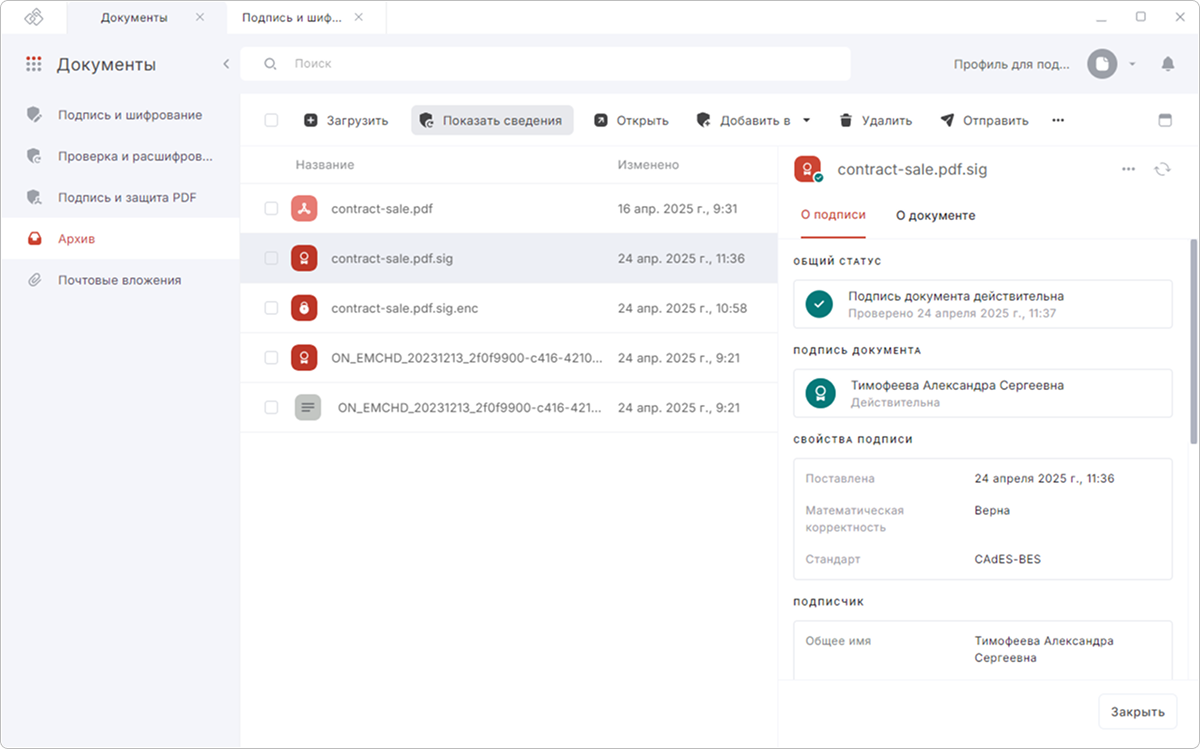1200x749 pixels.
Task: Select the Архив sidebar item
Action: pyautogui.click(x=120, y=239)
